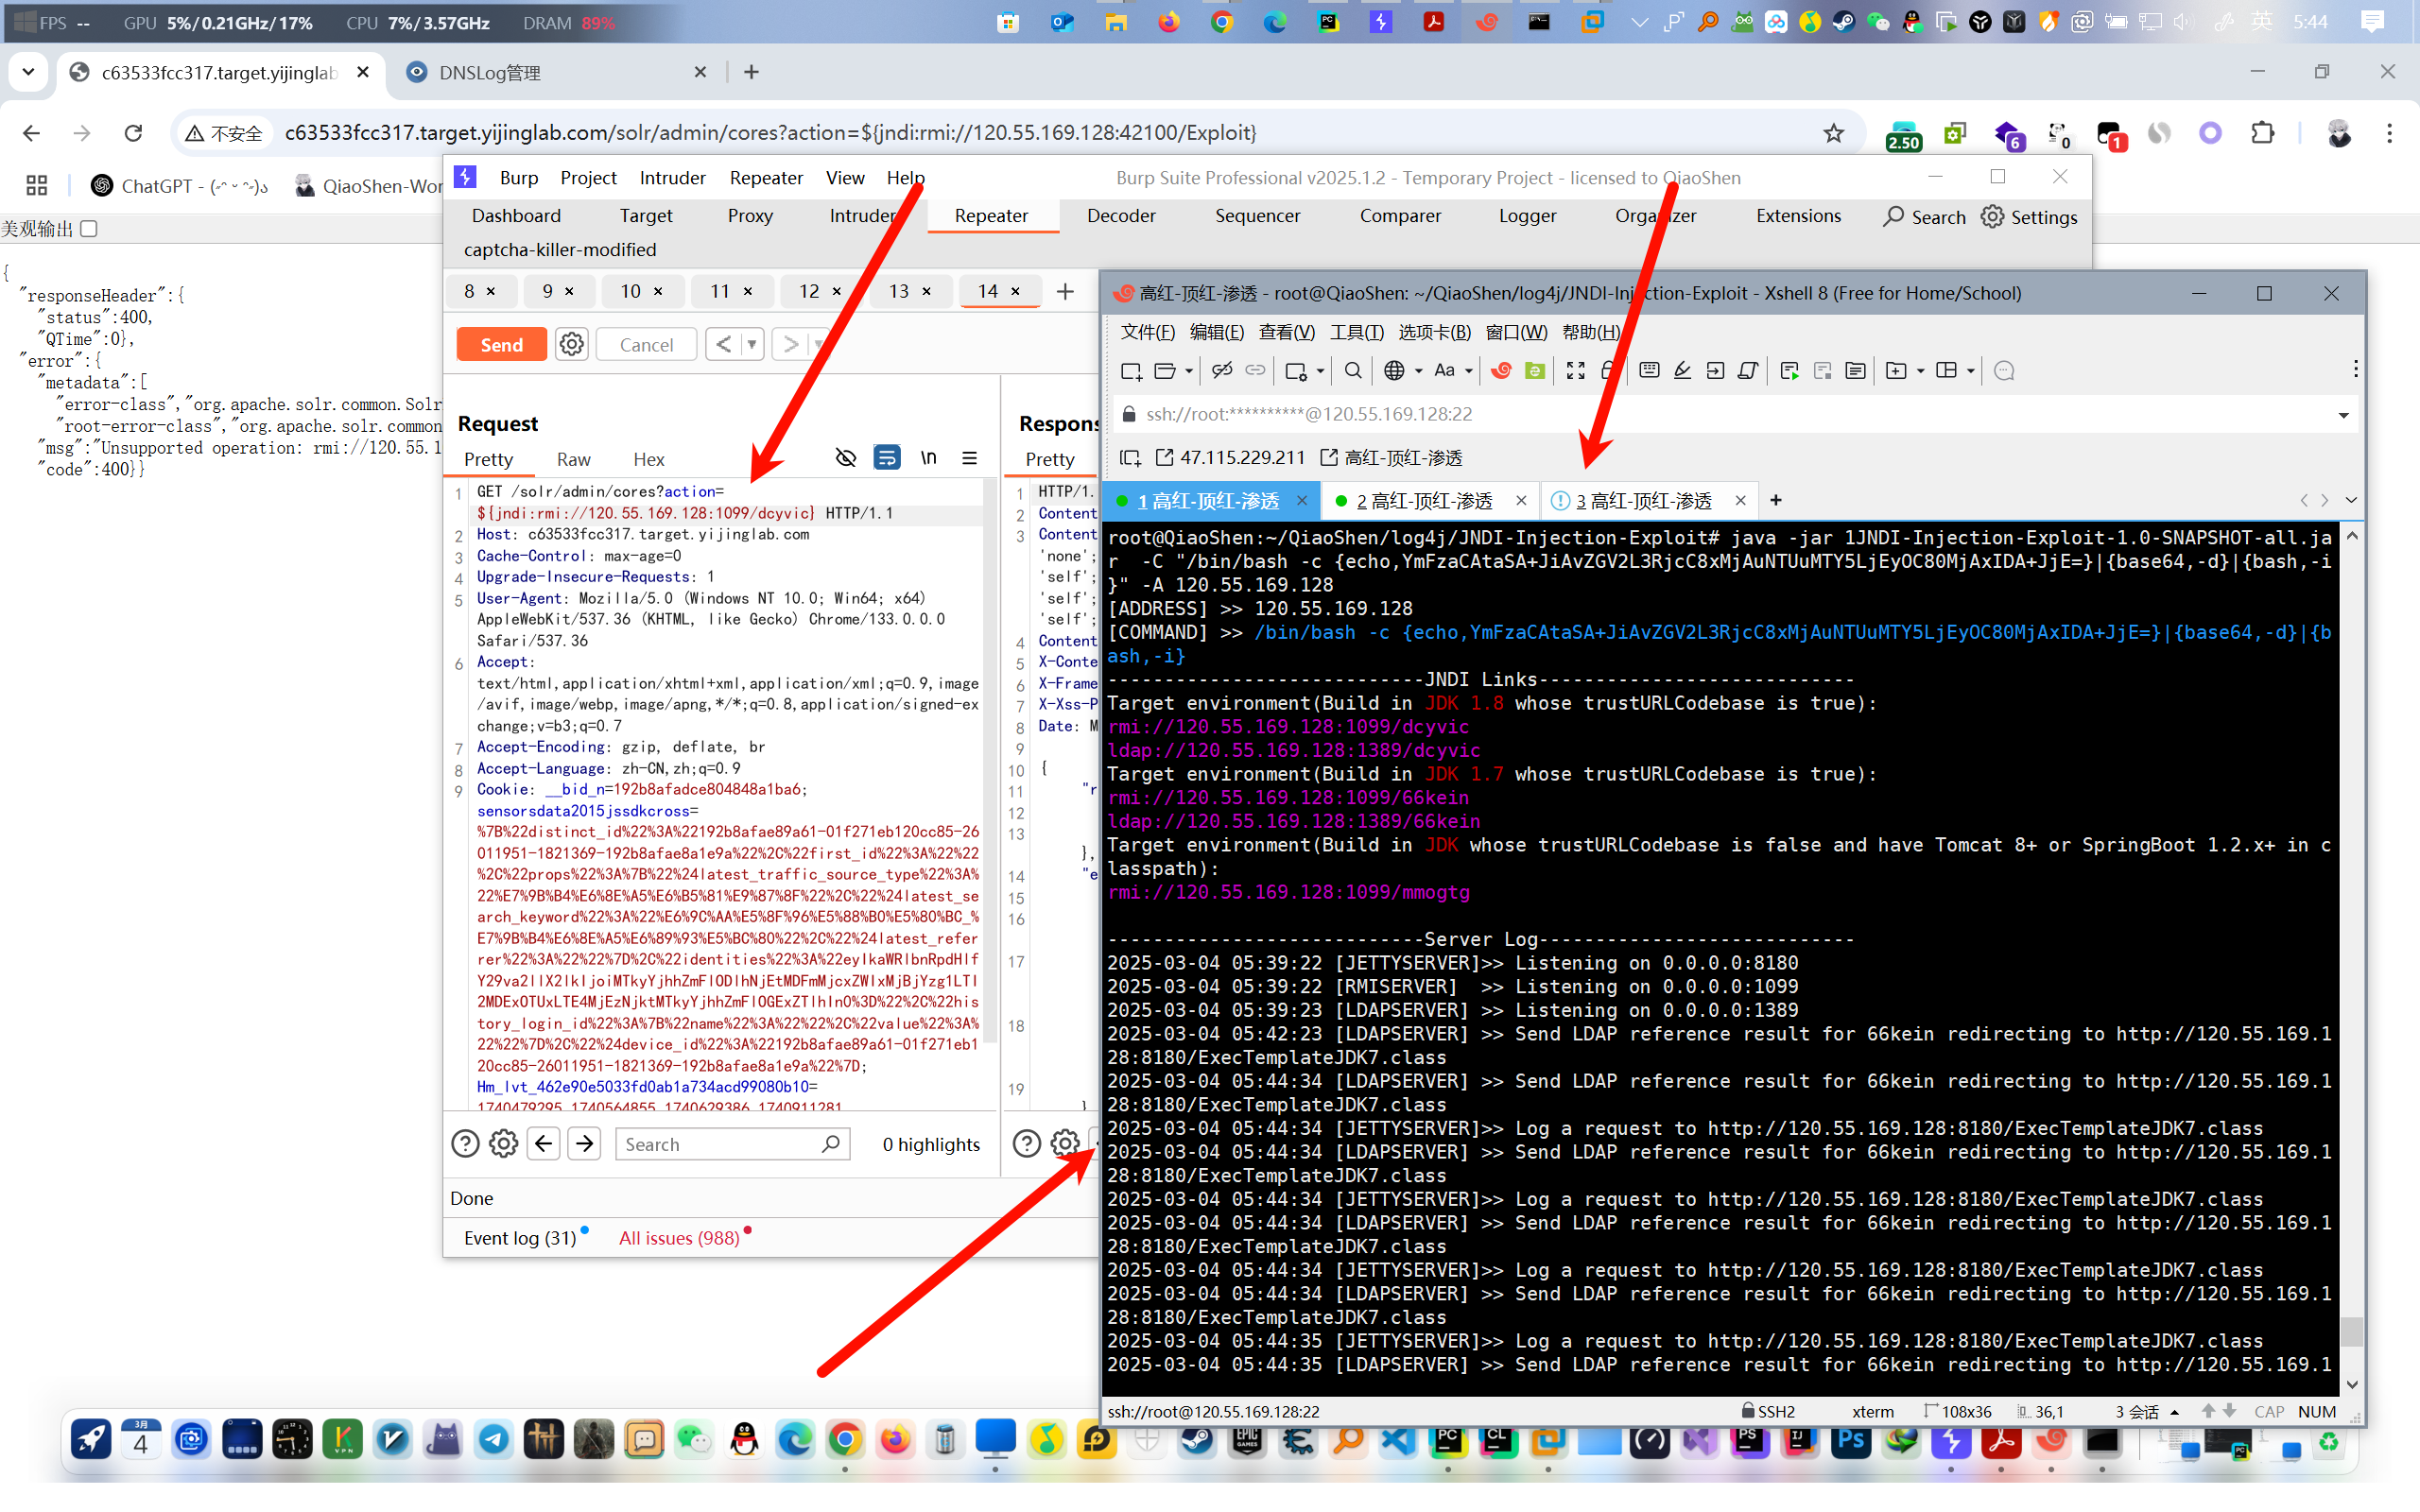Image resolution: width=2420 pixels, height=1512 pixels.
Task: Toggle hide non-printable characters eye icon
Action: (845, 458)
